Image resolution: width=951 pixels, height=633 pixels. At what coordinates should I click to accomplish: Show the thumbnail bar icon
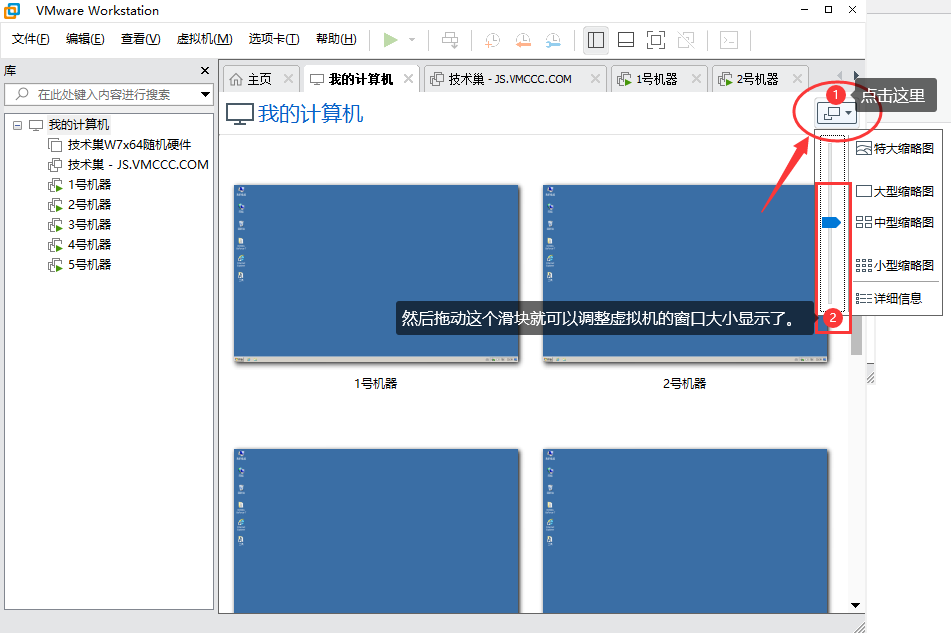626,39
